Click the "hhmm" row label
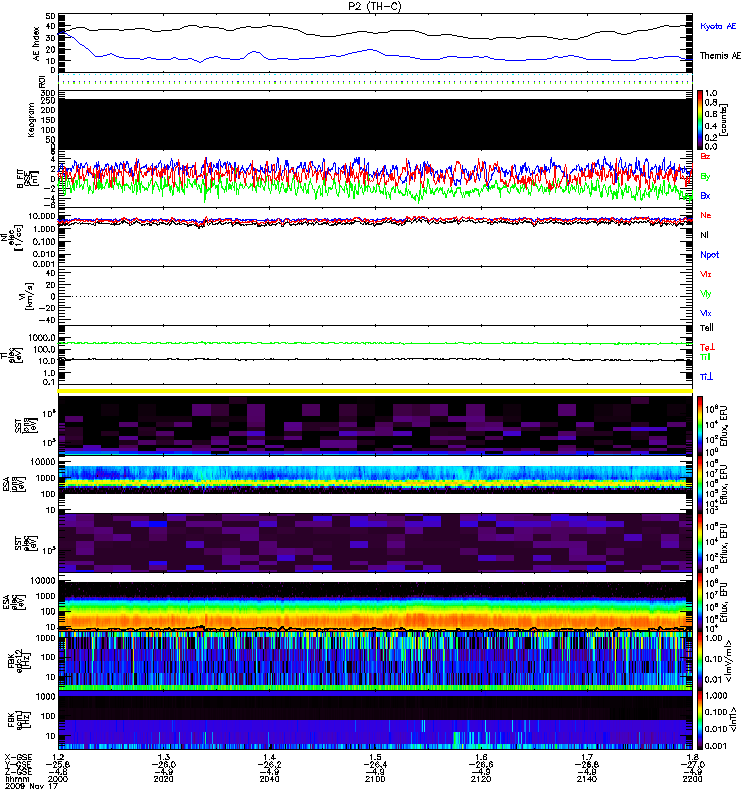The height and width of the screenshot is (800, 750). click(16, 779)
